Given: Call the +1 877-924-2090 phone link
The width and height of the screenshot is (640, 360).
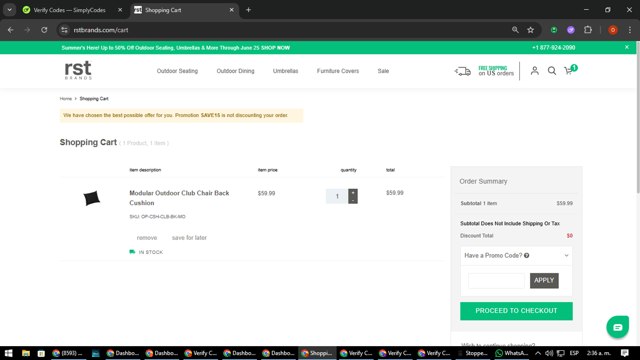Looking at the screenshot, I should (x=553, y=48).
